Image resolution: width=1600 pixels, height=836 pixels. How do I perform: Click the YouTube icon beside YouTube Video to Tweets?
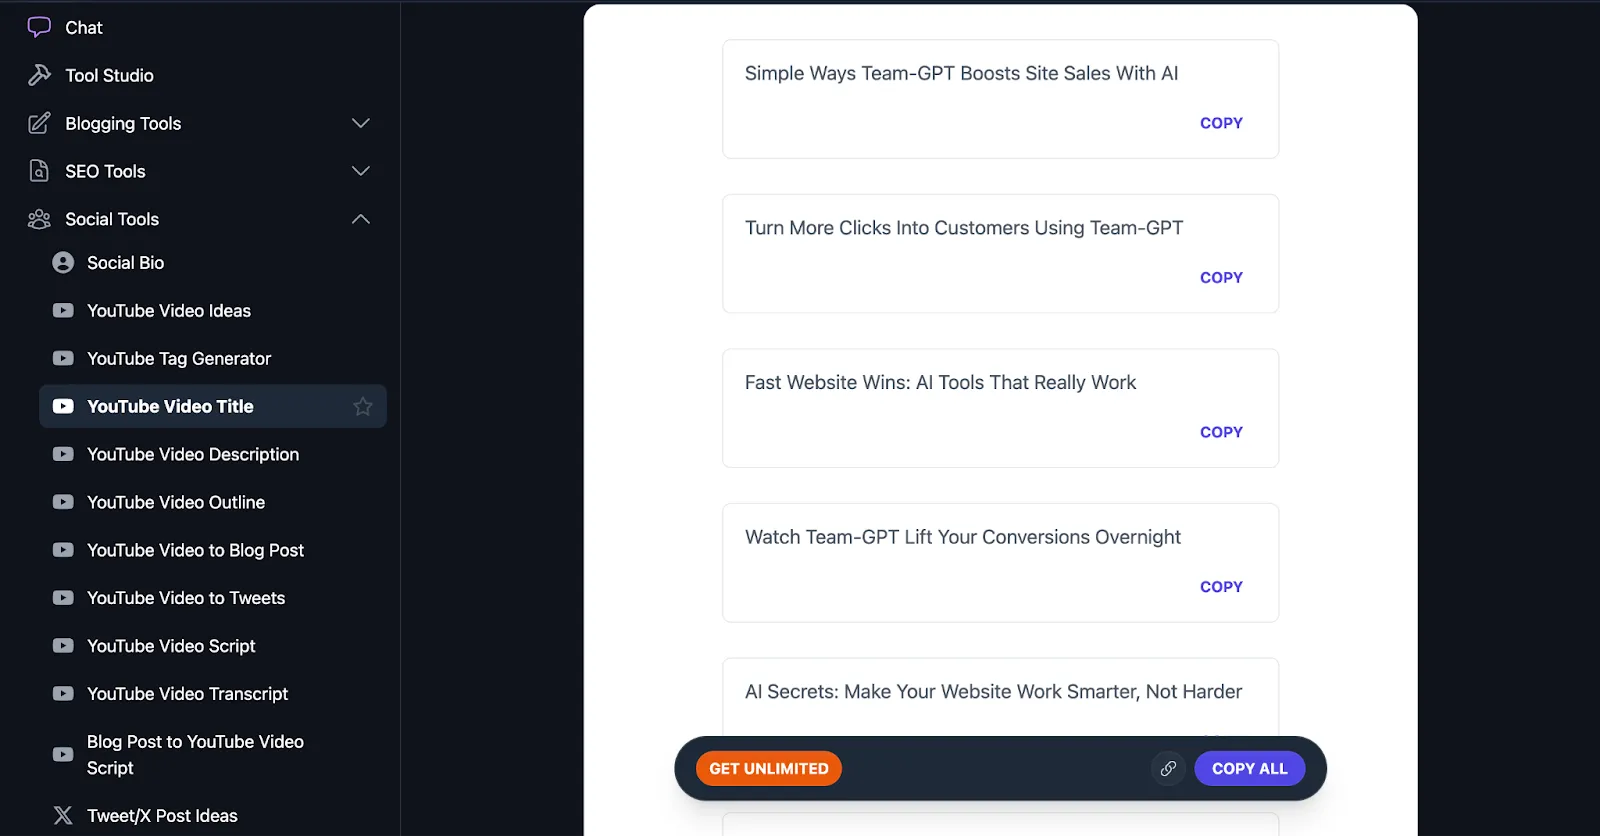point(63,598)
